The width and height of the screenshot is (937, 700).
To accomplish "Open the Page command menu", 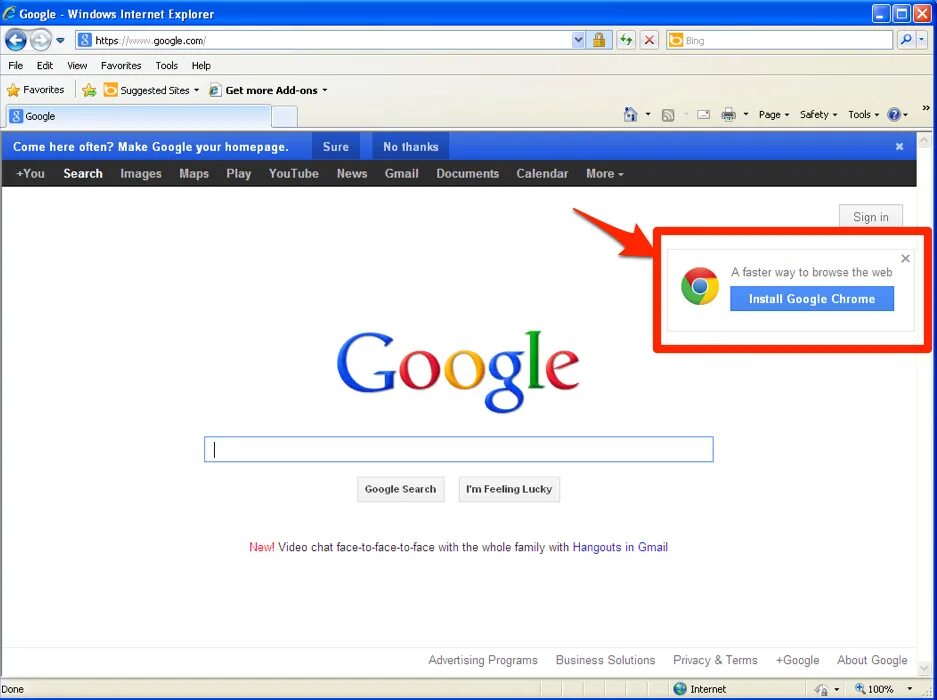I will tap(774, 114).
